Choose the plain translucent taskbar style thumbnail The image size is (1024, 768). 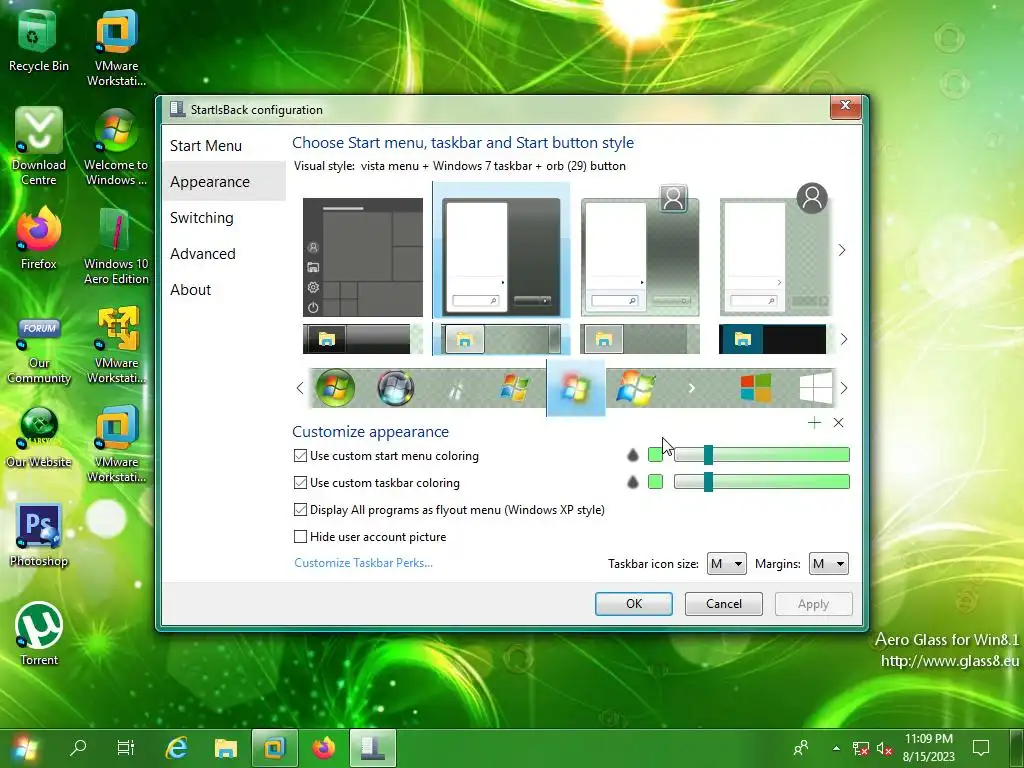pos(640,339)
